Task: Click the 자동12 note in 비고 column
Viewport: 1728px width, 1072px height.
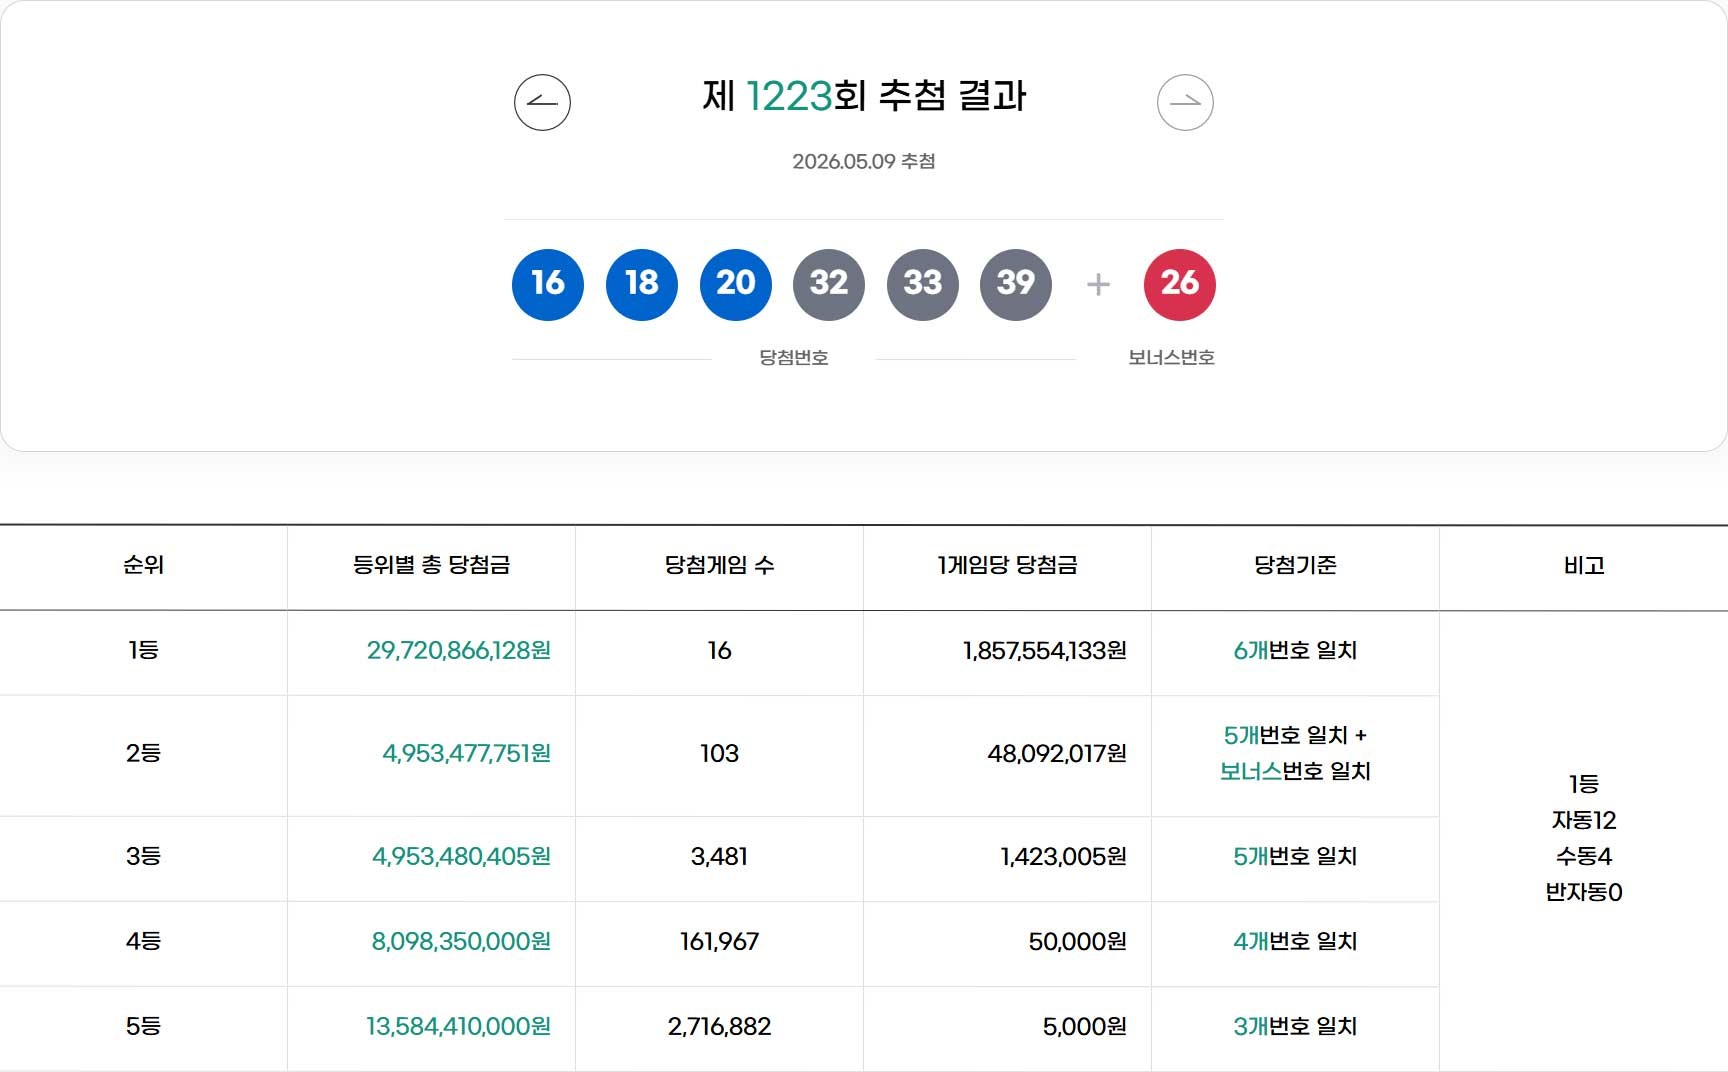Action: 1584,820
